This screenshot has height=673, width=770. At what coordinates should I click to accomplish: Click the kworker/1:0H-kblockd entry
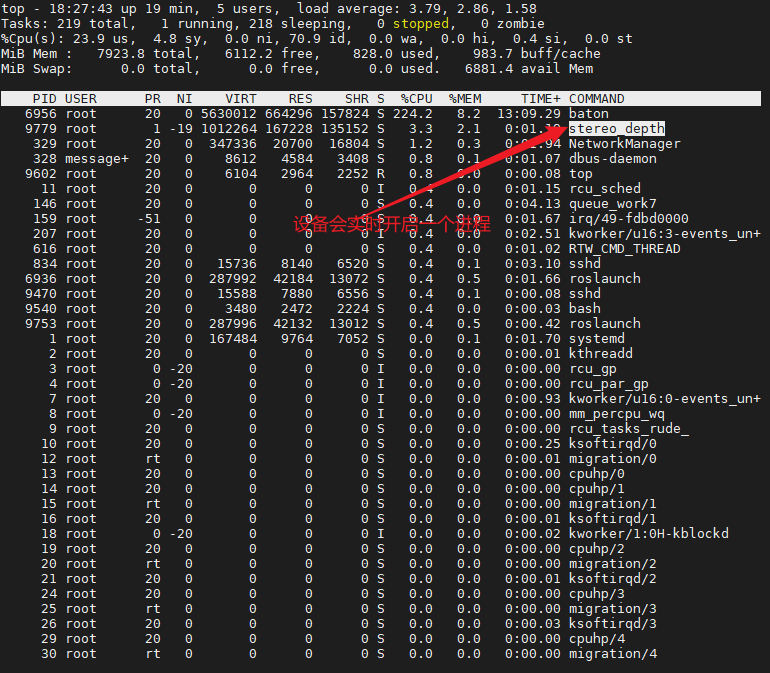649,533
